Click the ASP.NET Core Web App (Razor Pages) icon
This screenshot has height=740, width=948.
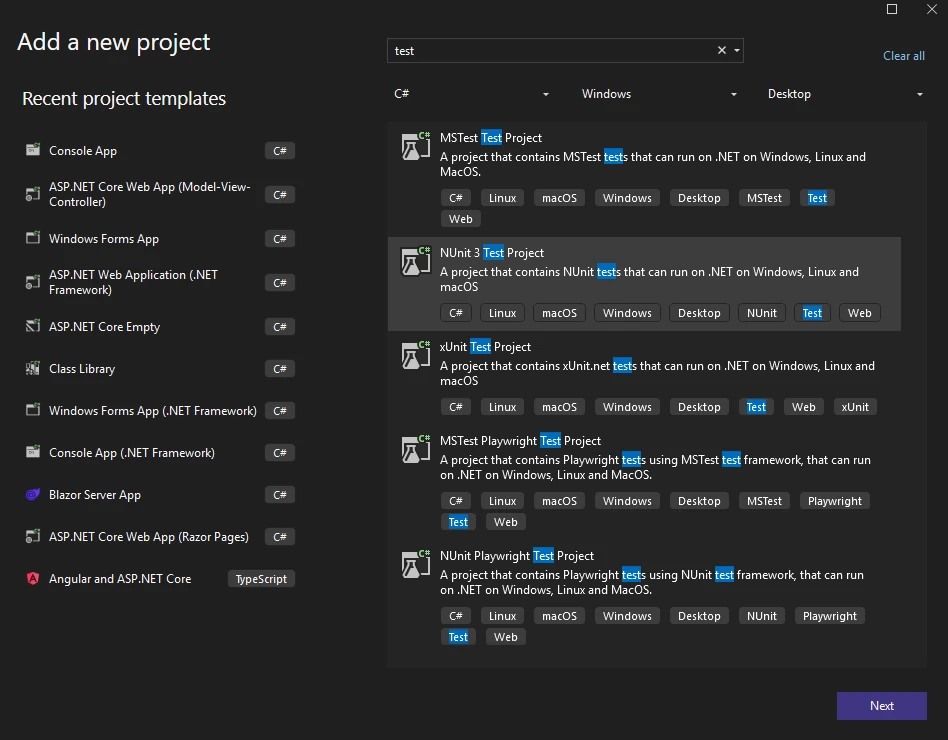[33, 536]
